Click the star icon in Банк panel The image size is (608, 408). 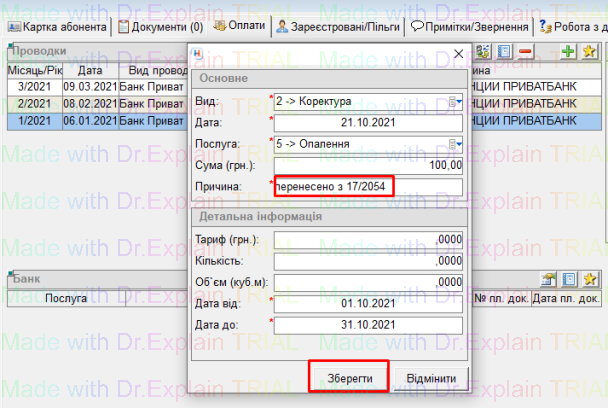click(588, 278)
